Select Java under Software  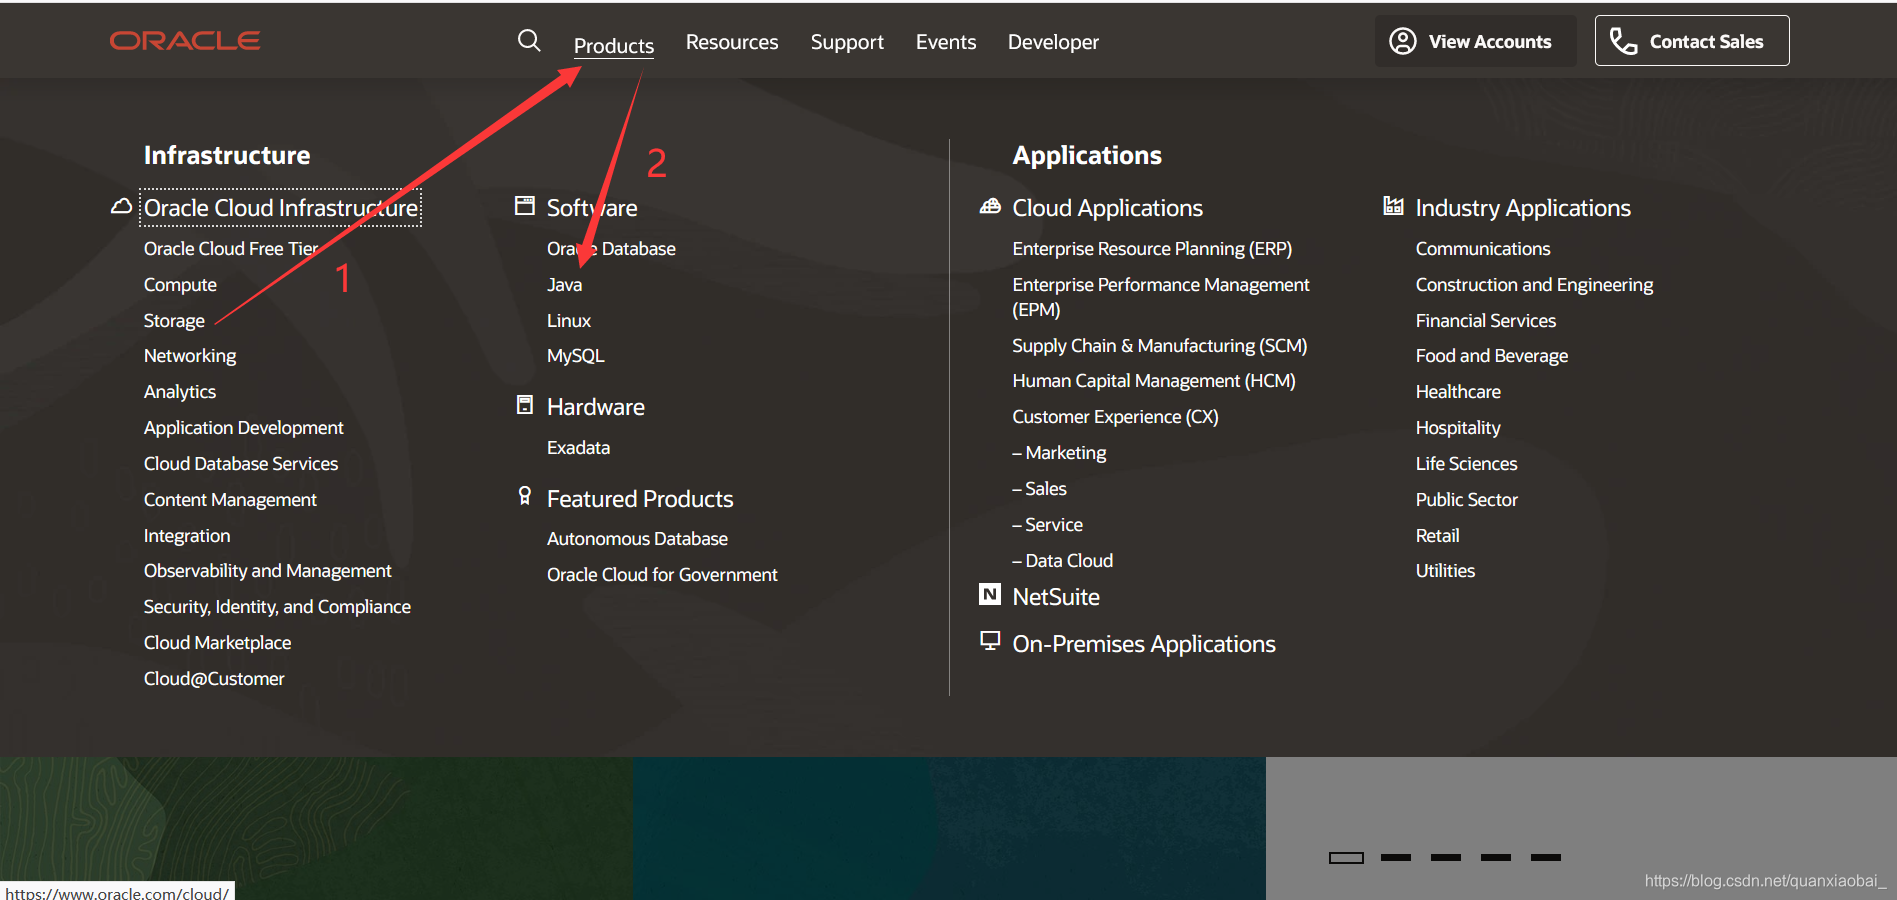coord(565,285)
